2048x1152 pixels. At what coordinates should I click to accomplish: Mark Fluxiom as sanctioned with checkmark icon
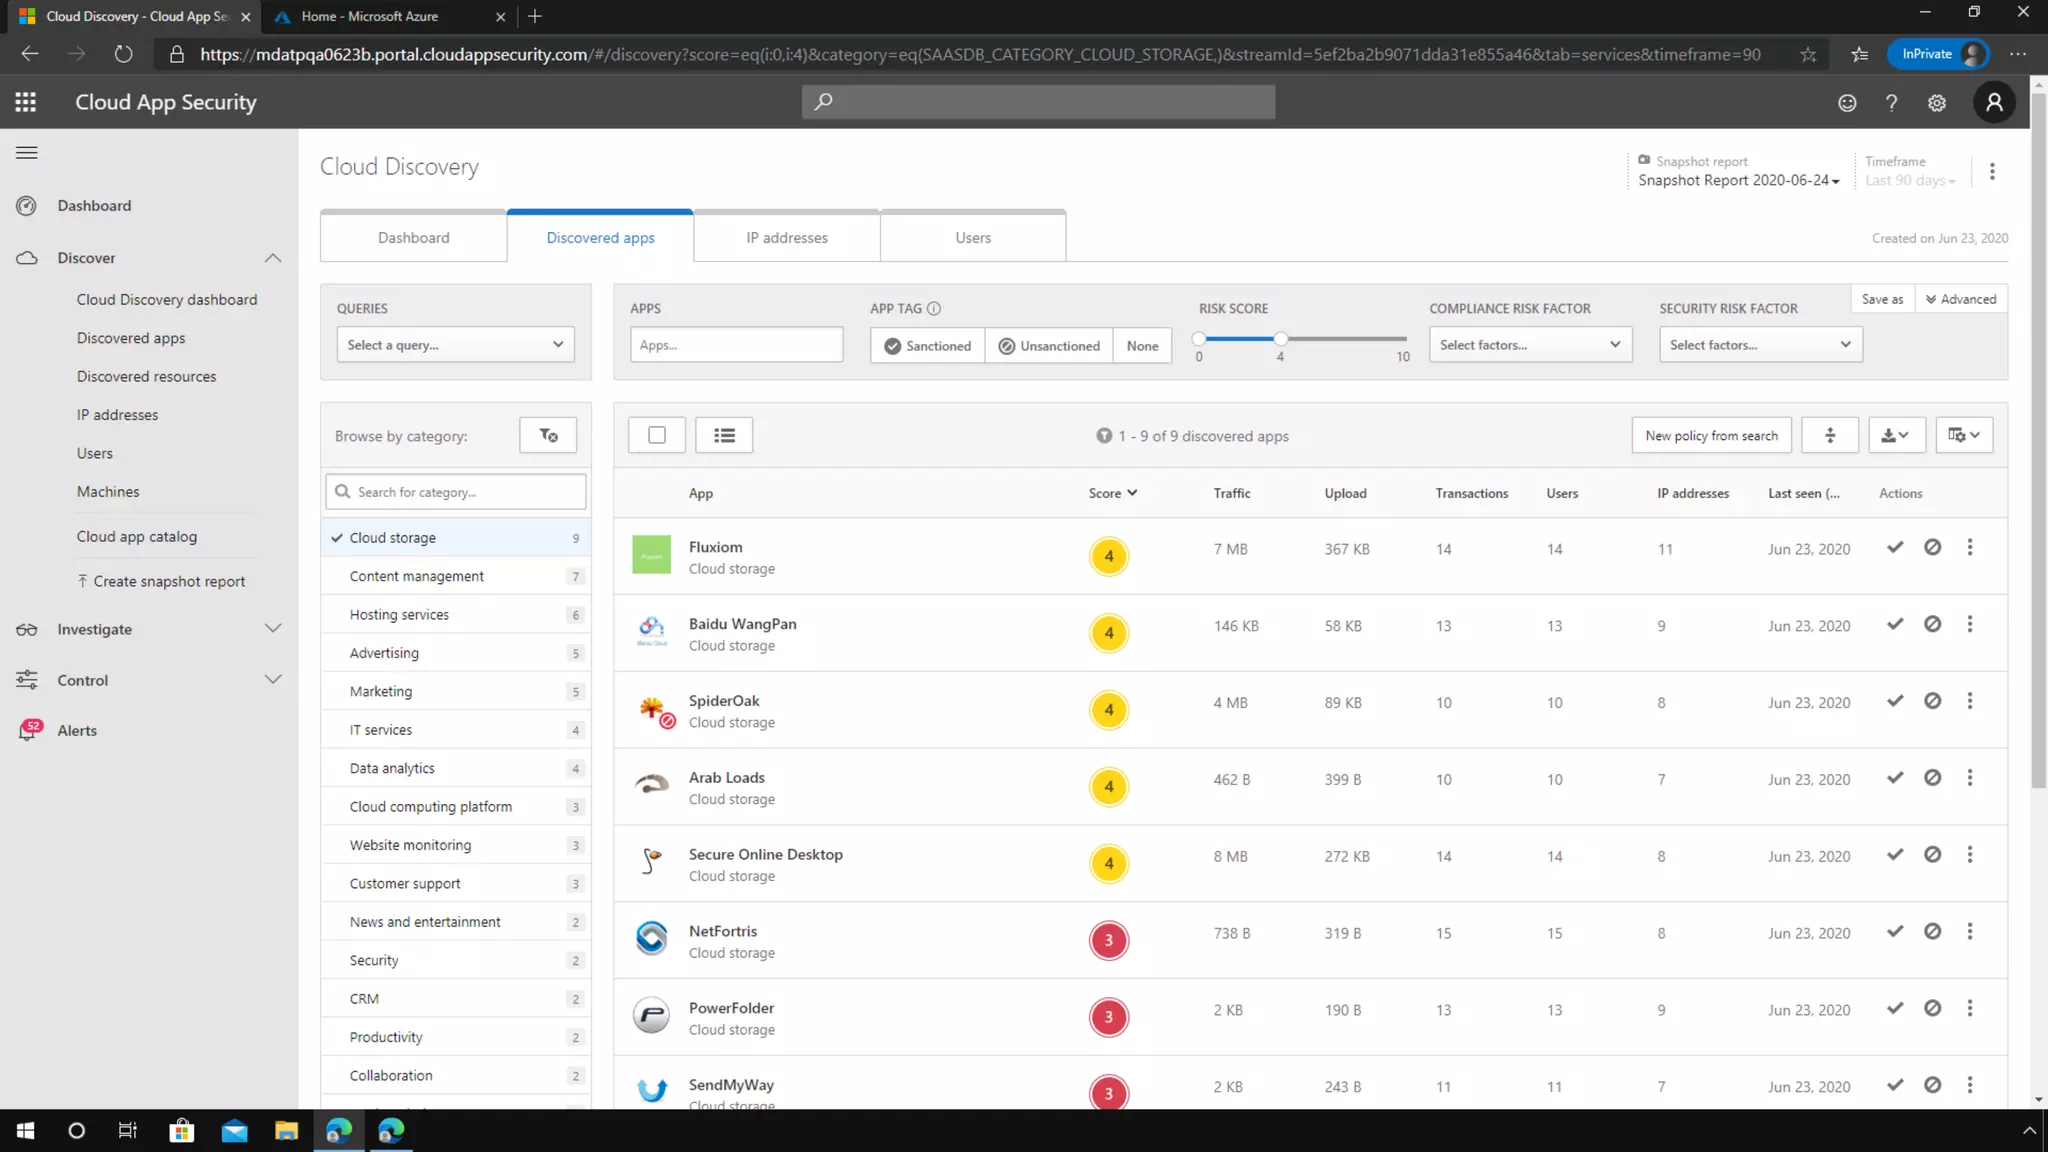click(1895, 547)
